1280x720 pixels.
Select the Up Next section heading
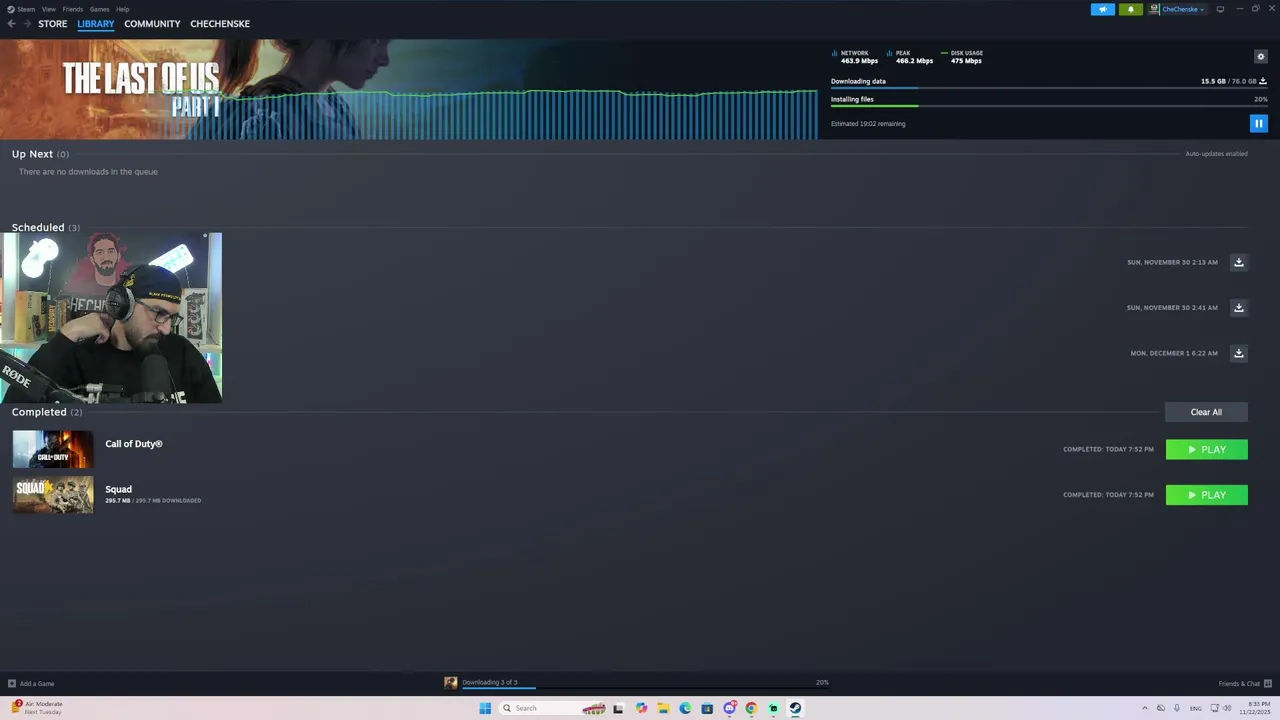tap(32, 154)
